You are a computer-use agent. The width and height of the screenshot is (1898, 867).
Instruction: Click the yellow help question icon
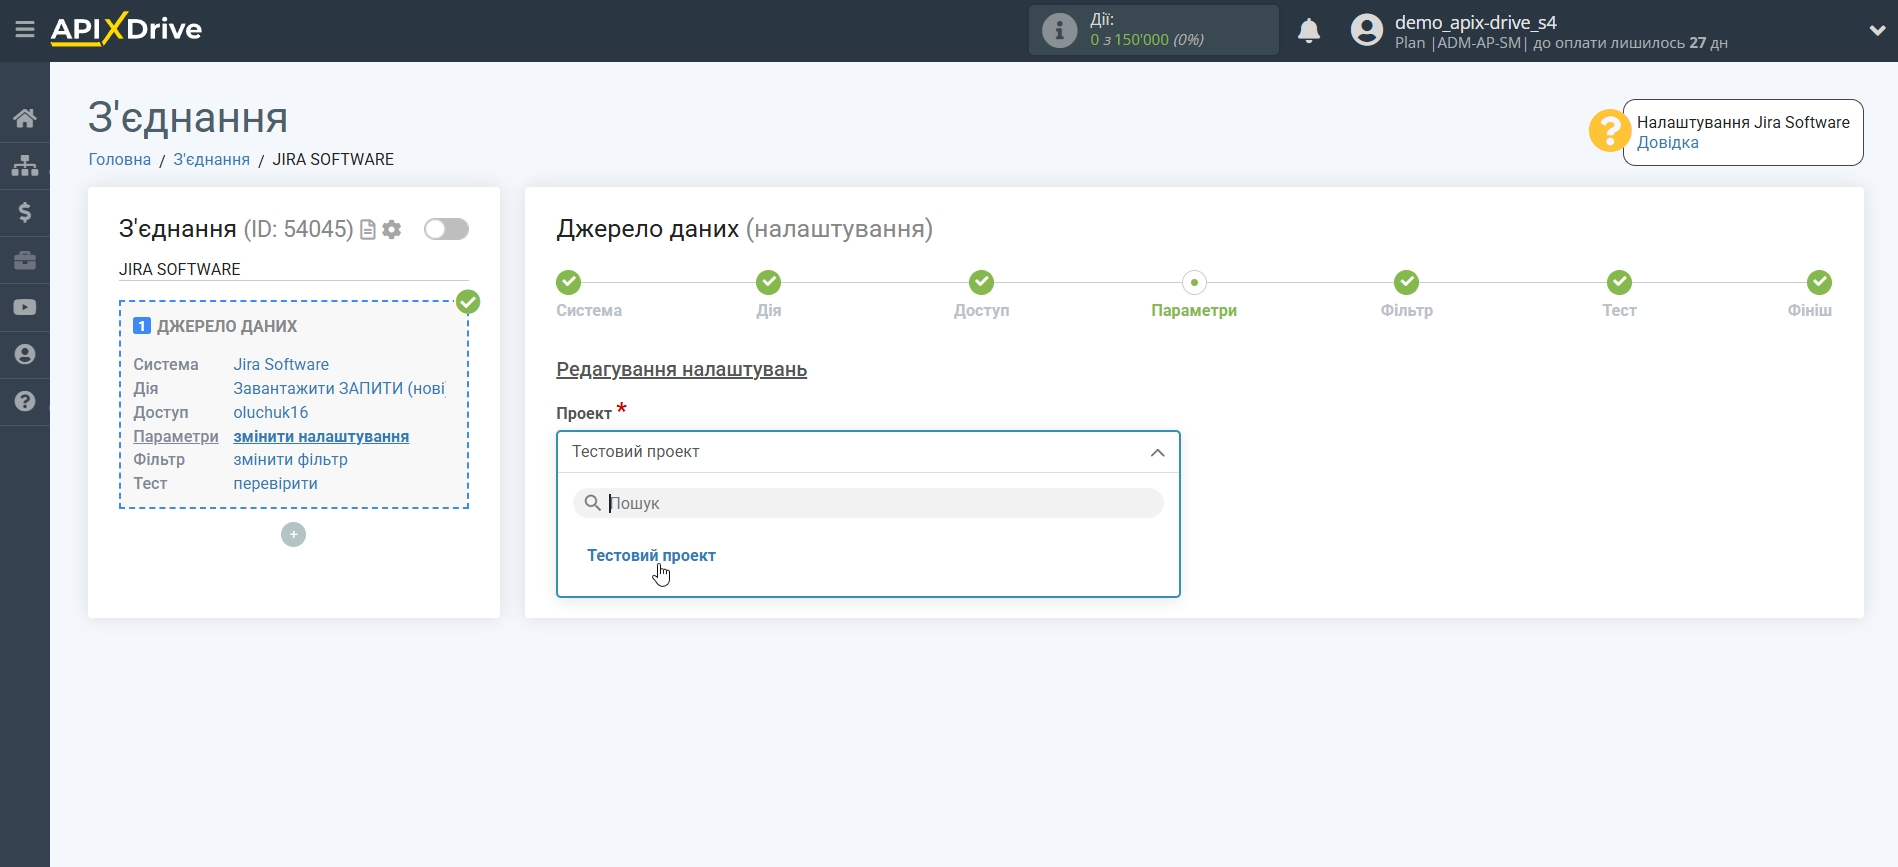point(1610,131)
